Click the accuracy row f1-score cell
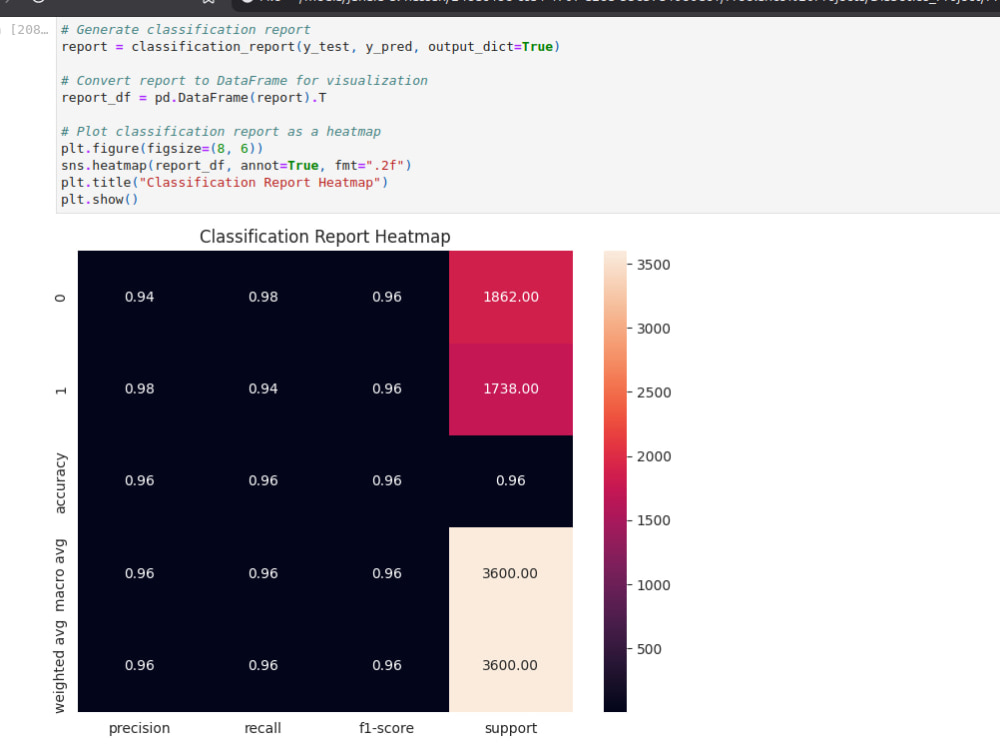 point(387,481)
